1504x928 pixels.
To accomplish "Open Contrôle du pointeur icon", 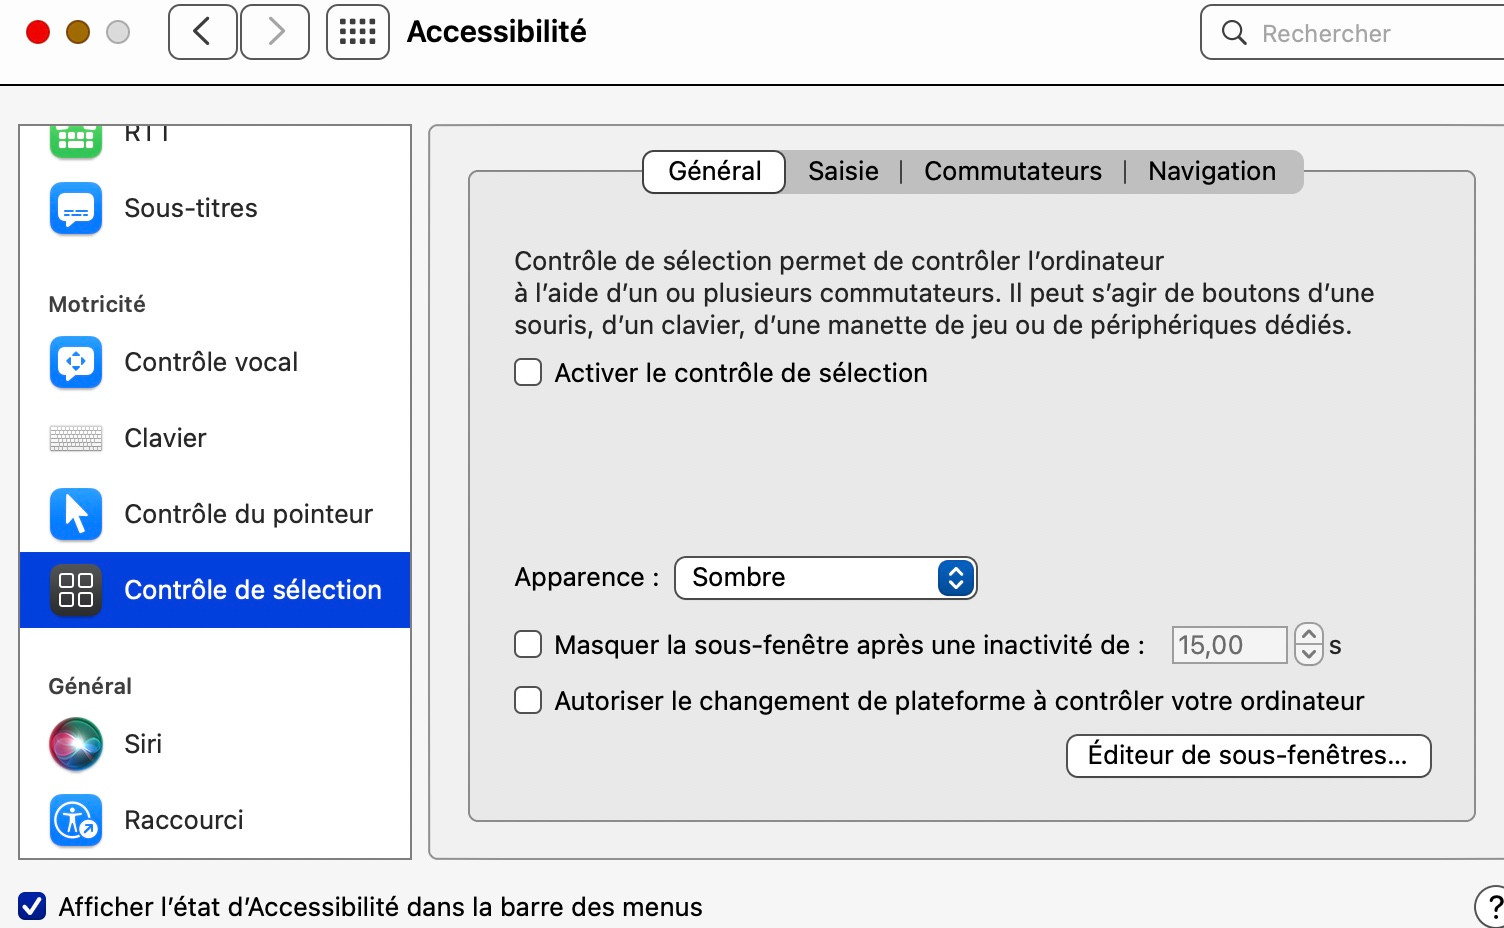I will [x=76, y=514].
